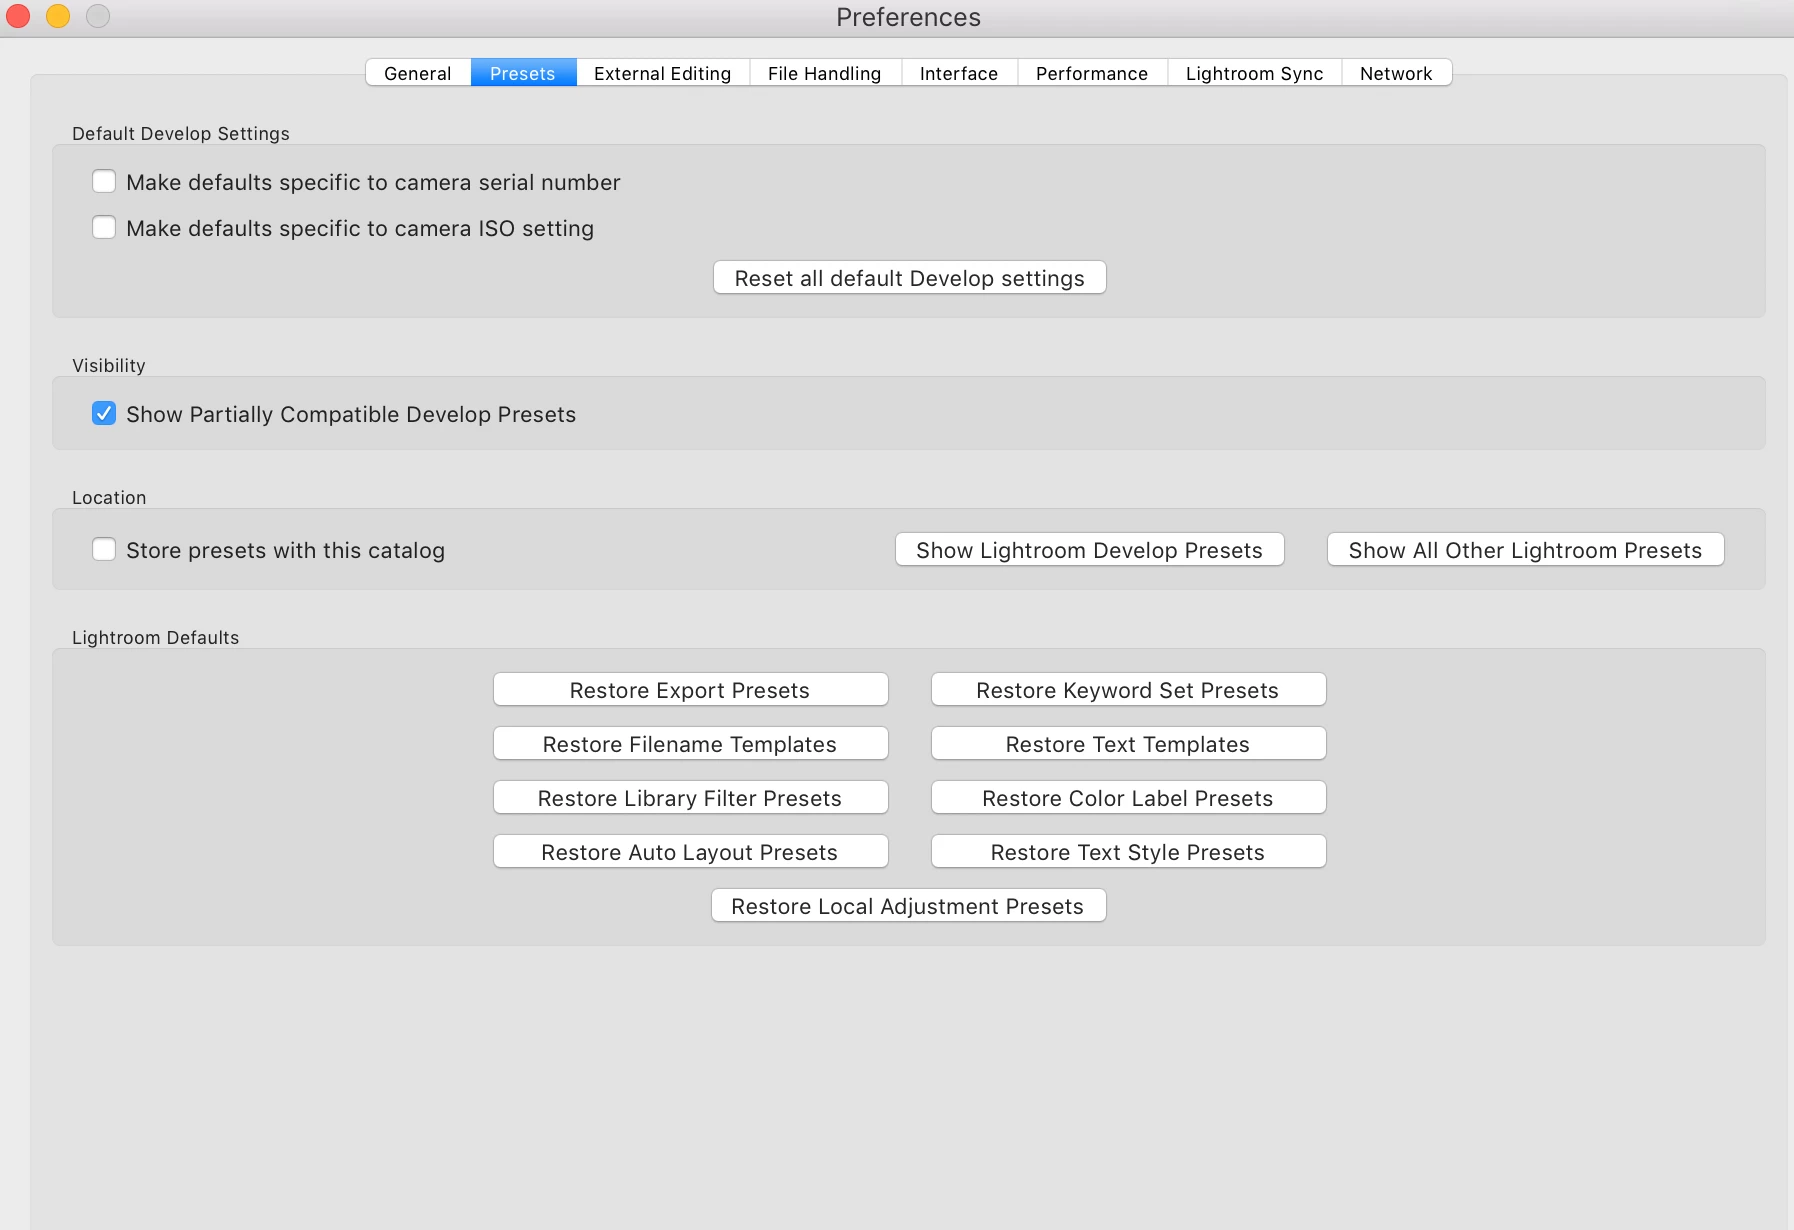Click Restore Text Style Presets
The image size is (1794, 1230).
coord(1129,852)
